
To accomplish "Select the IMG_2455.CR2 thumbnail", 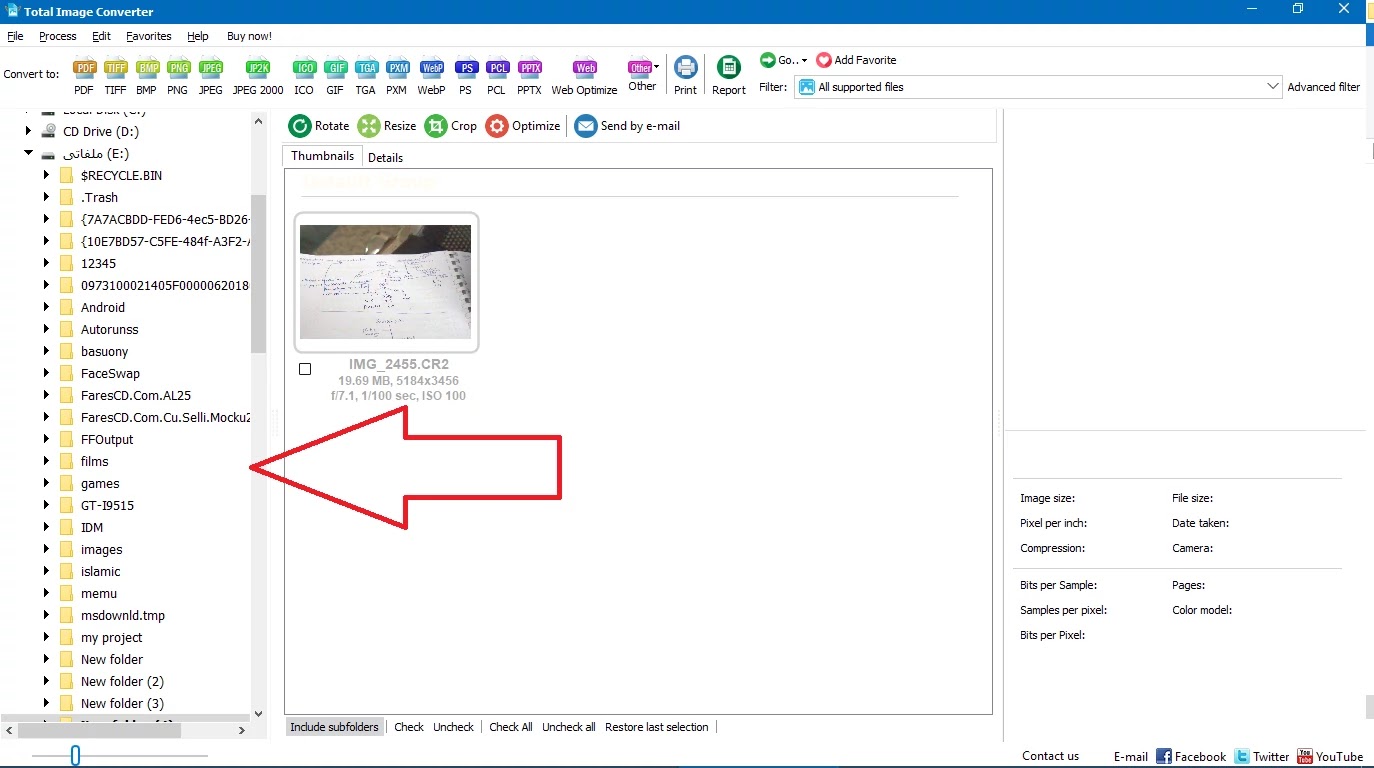I will 386,282.
